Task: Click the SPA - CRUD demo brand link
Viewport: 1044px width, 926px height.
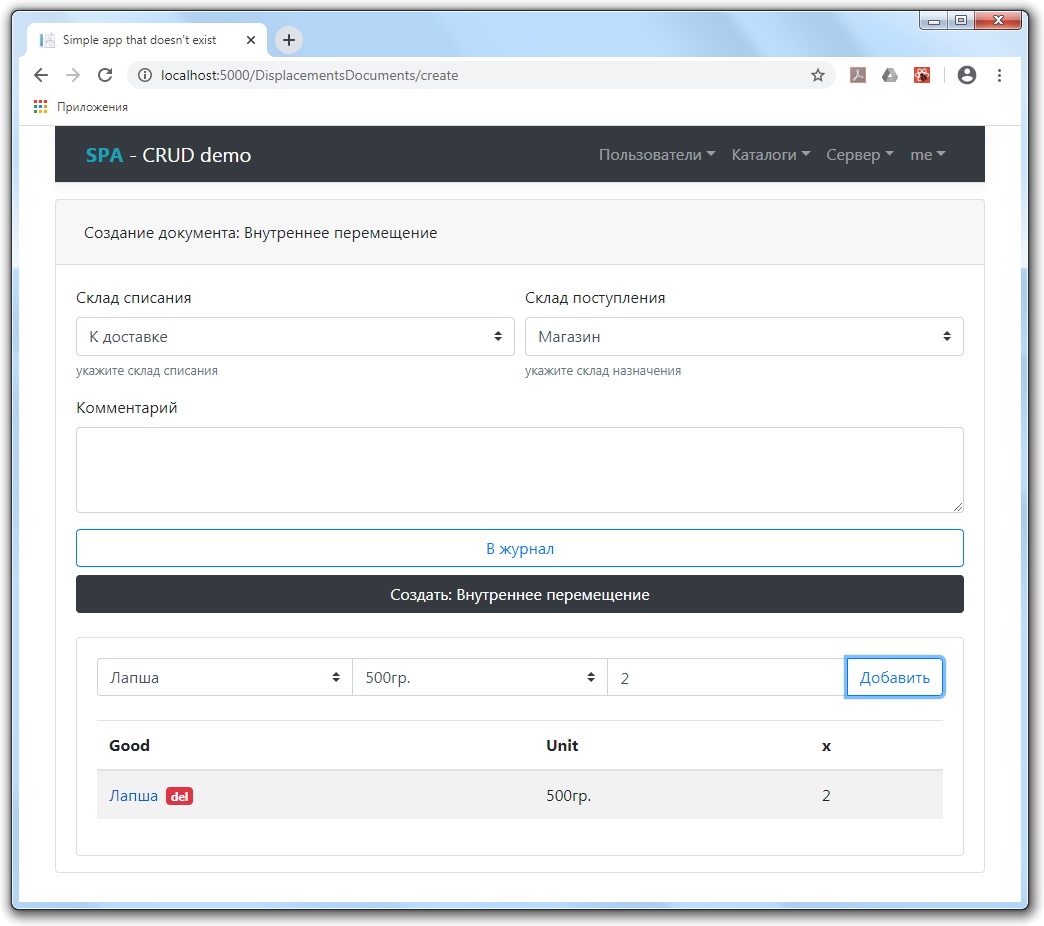Action: (x=168, y=154)
